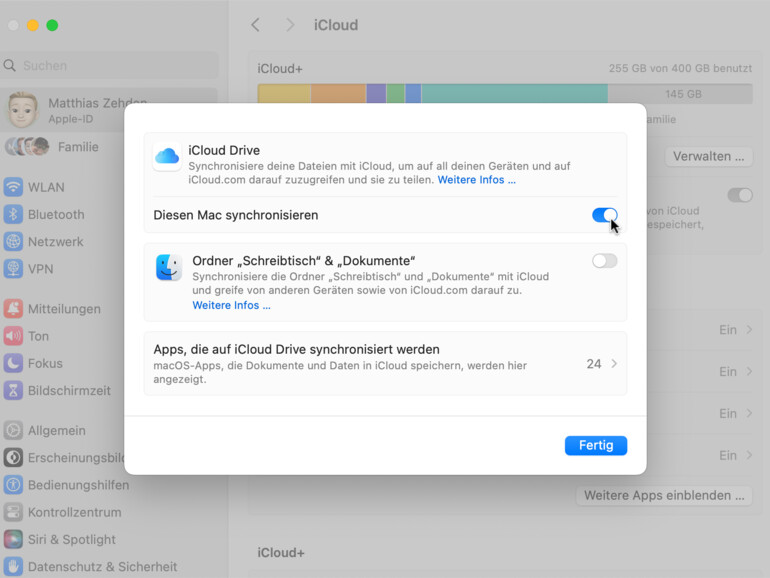Viewport: 770px width, 578px height.
Task: Open the first Ein row chevron
Action: coord(749,330)
